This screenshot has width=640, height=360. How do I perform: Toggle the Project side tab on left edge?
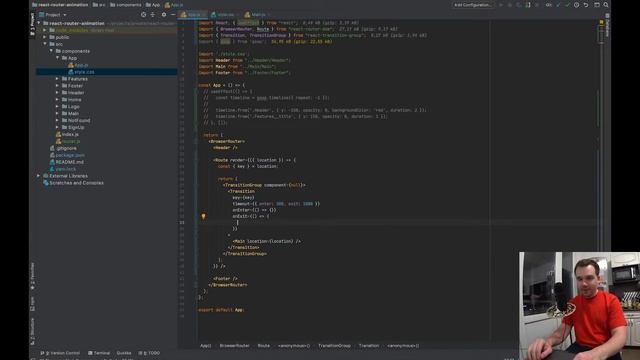coord(32,24)
